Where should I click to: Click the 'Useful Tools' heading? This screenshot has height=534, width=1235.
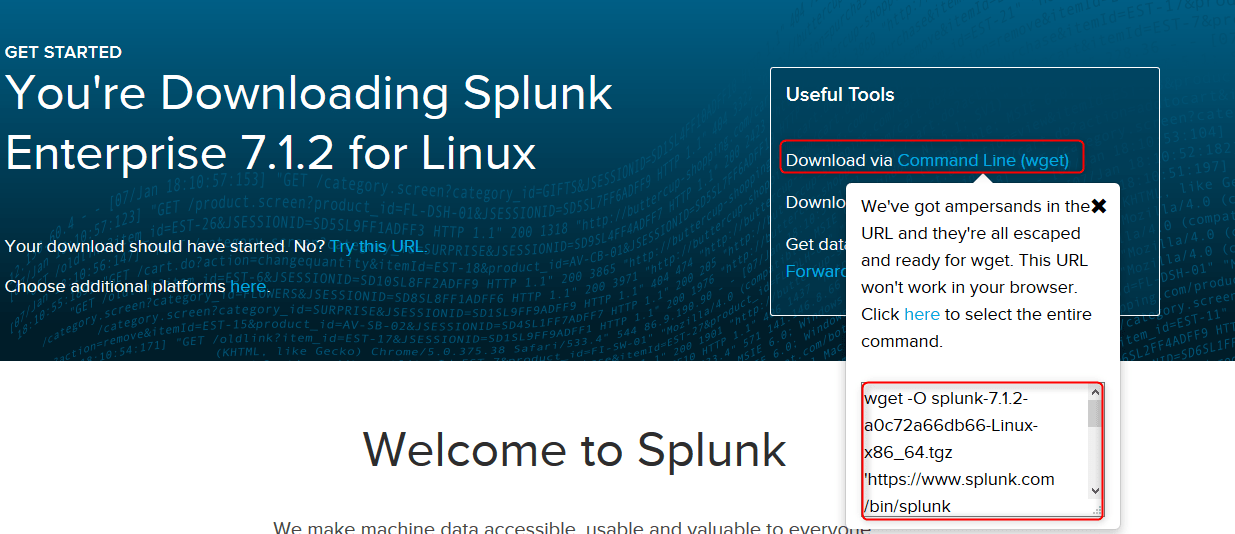(x=840, y=95)
